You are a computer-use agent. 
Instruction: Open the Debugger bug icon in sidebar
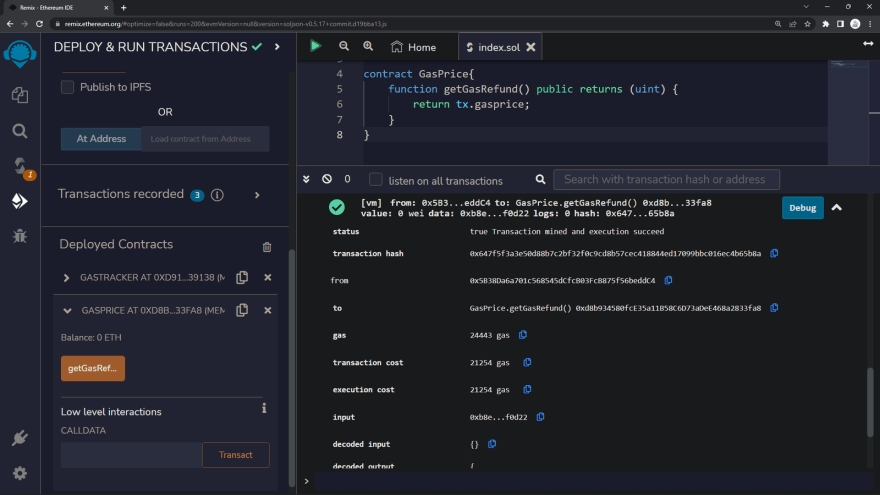[20, 236]
